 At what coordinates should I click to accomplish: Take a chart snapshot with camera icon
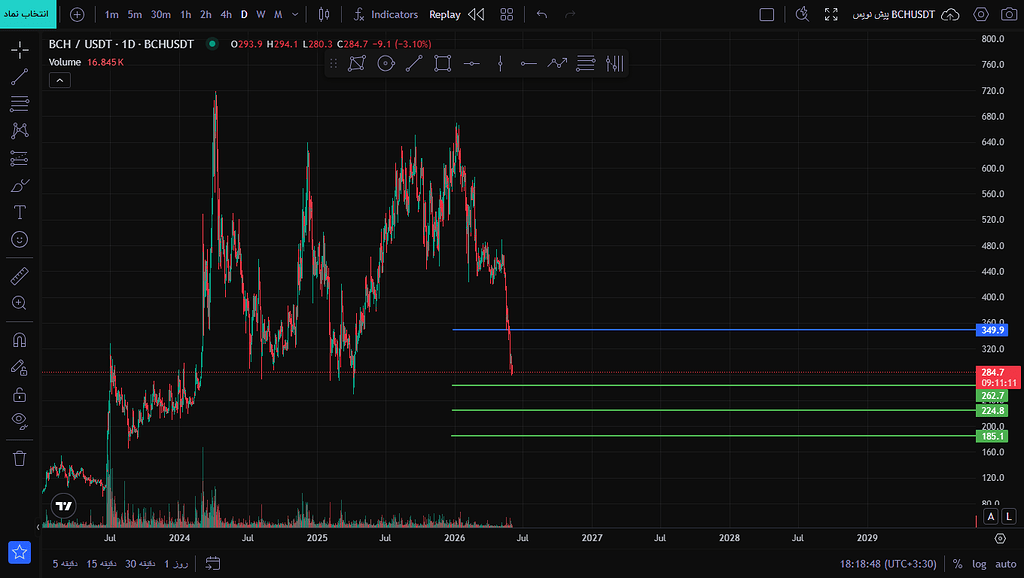[x=1009, y=14]
